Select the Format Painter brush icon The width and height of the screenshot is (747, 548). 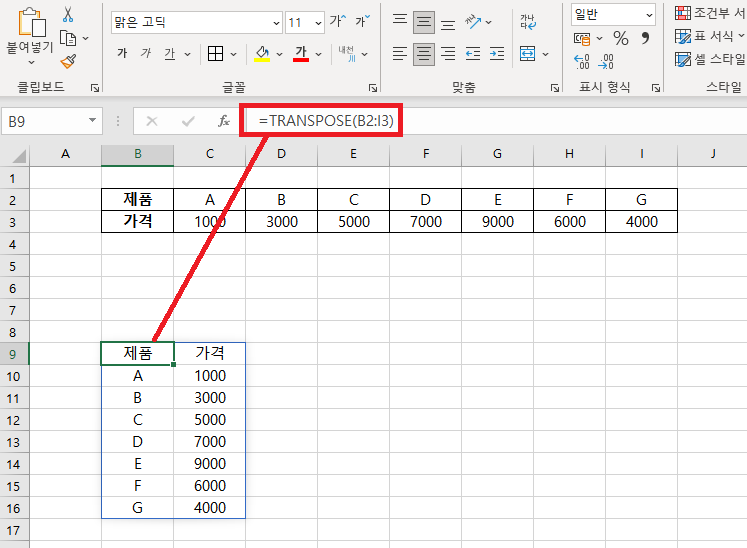68,61
